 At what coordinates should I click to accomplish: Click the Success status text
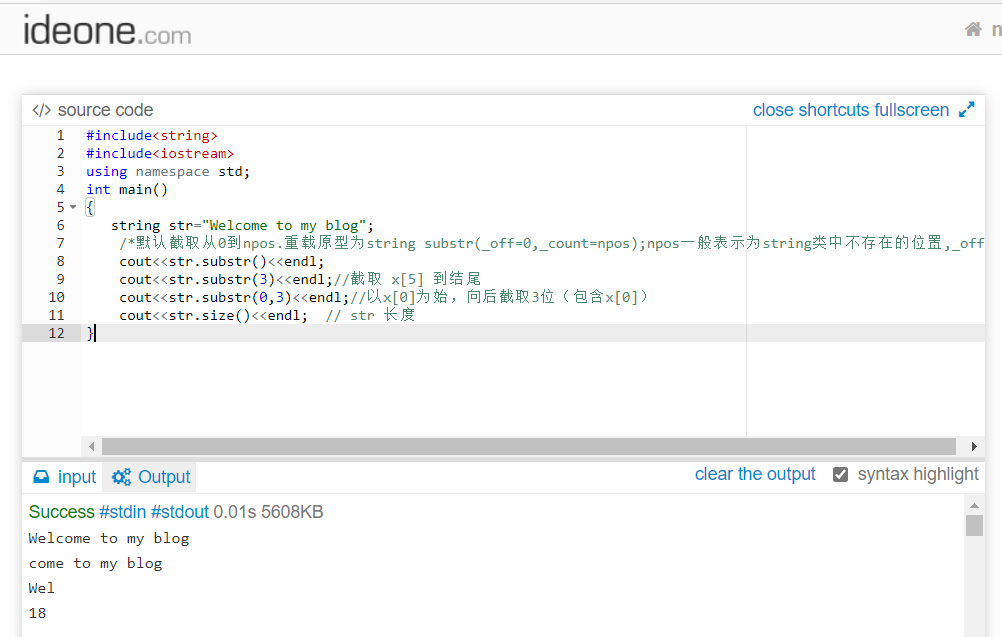pyautogui.click(x=61, y=512)
